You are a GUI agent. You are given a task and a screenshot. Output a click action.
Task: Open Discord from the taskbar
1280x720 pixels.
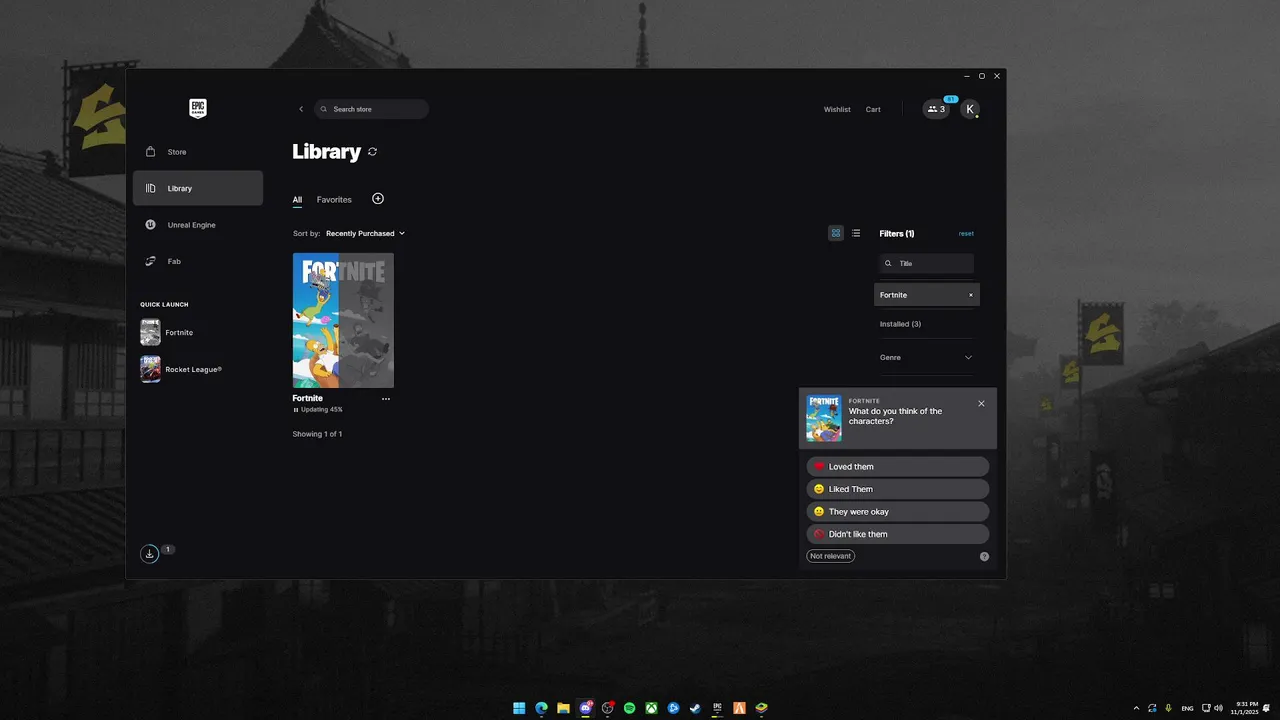click(585, 708)
